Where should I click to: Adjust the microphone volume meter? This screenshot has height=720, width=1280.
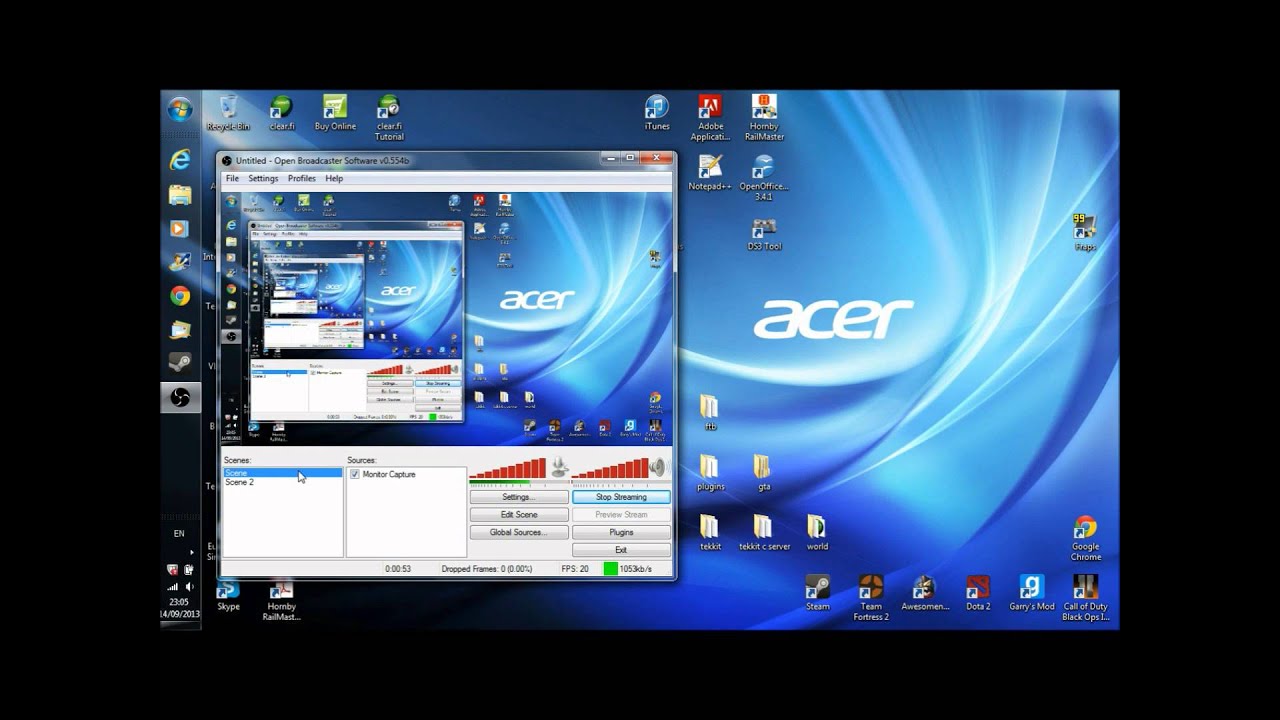point(508,468)
